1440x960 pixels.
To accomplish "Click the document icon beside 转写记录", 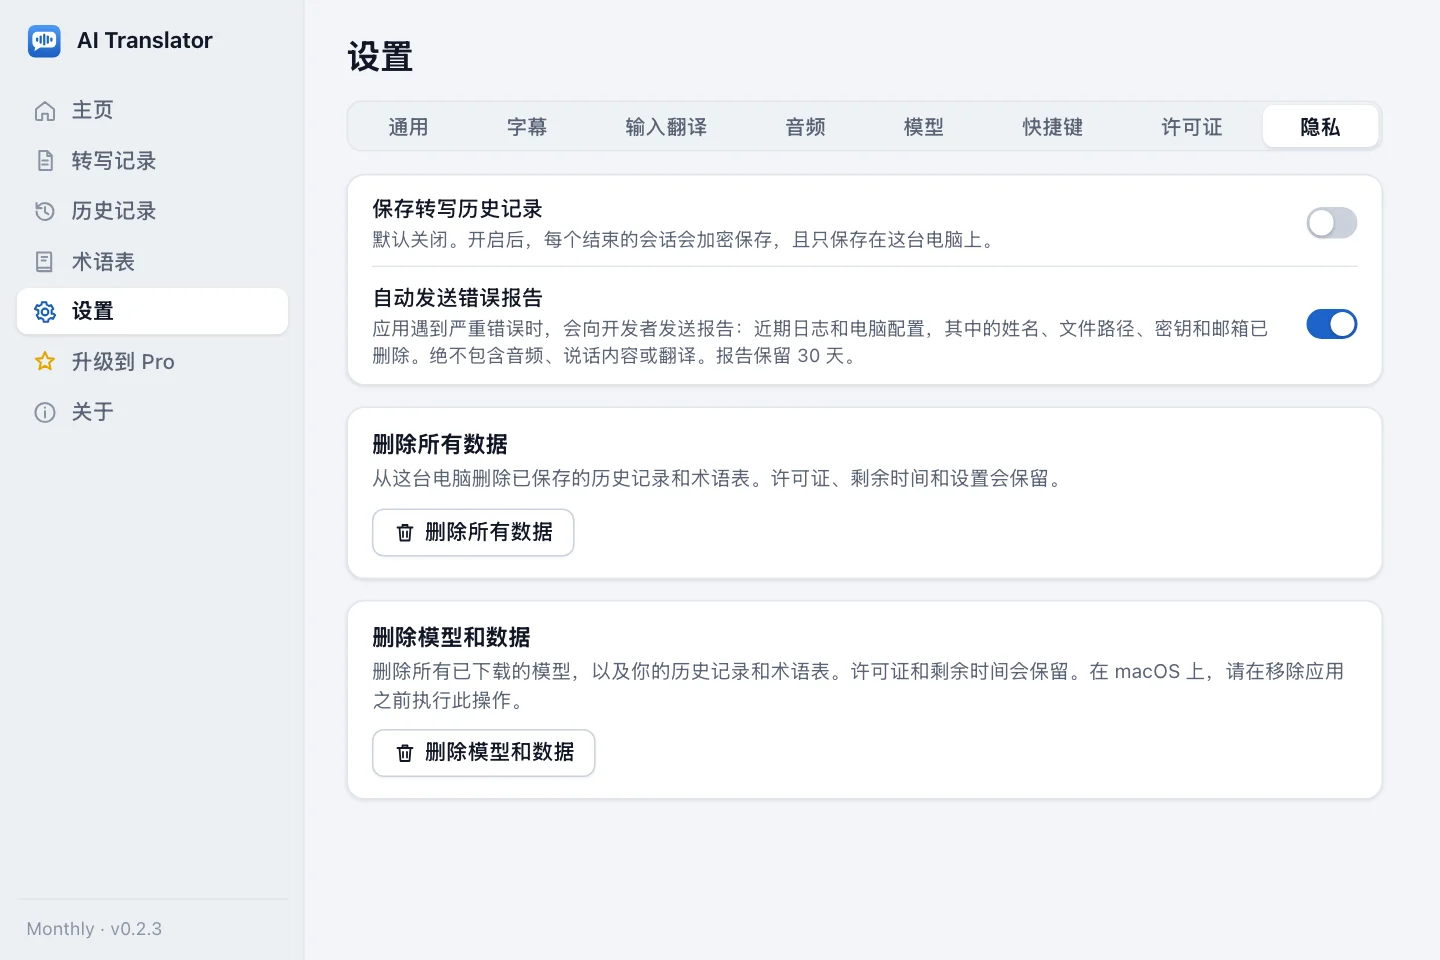I will pos(45,161).
